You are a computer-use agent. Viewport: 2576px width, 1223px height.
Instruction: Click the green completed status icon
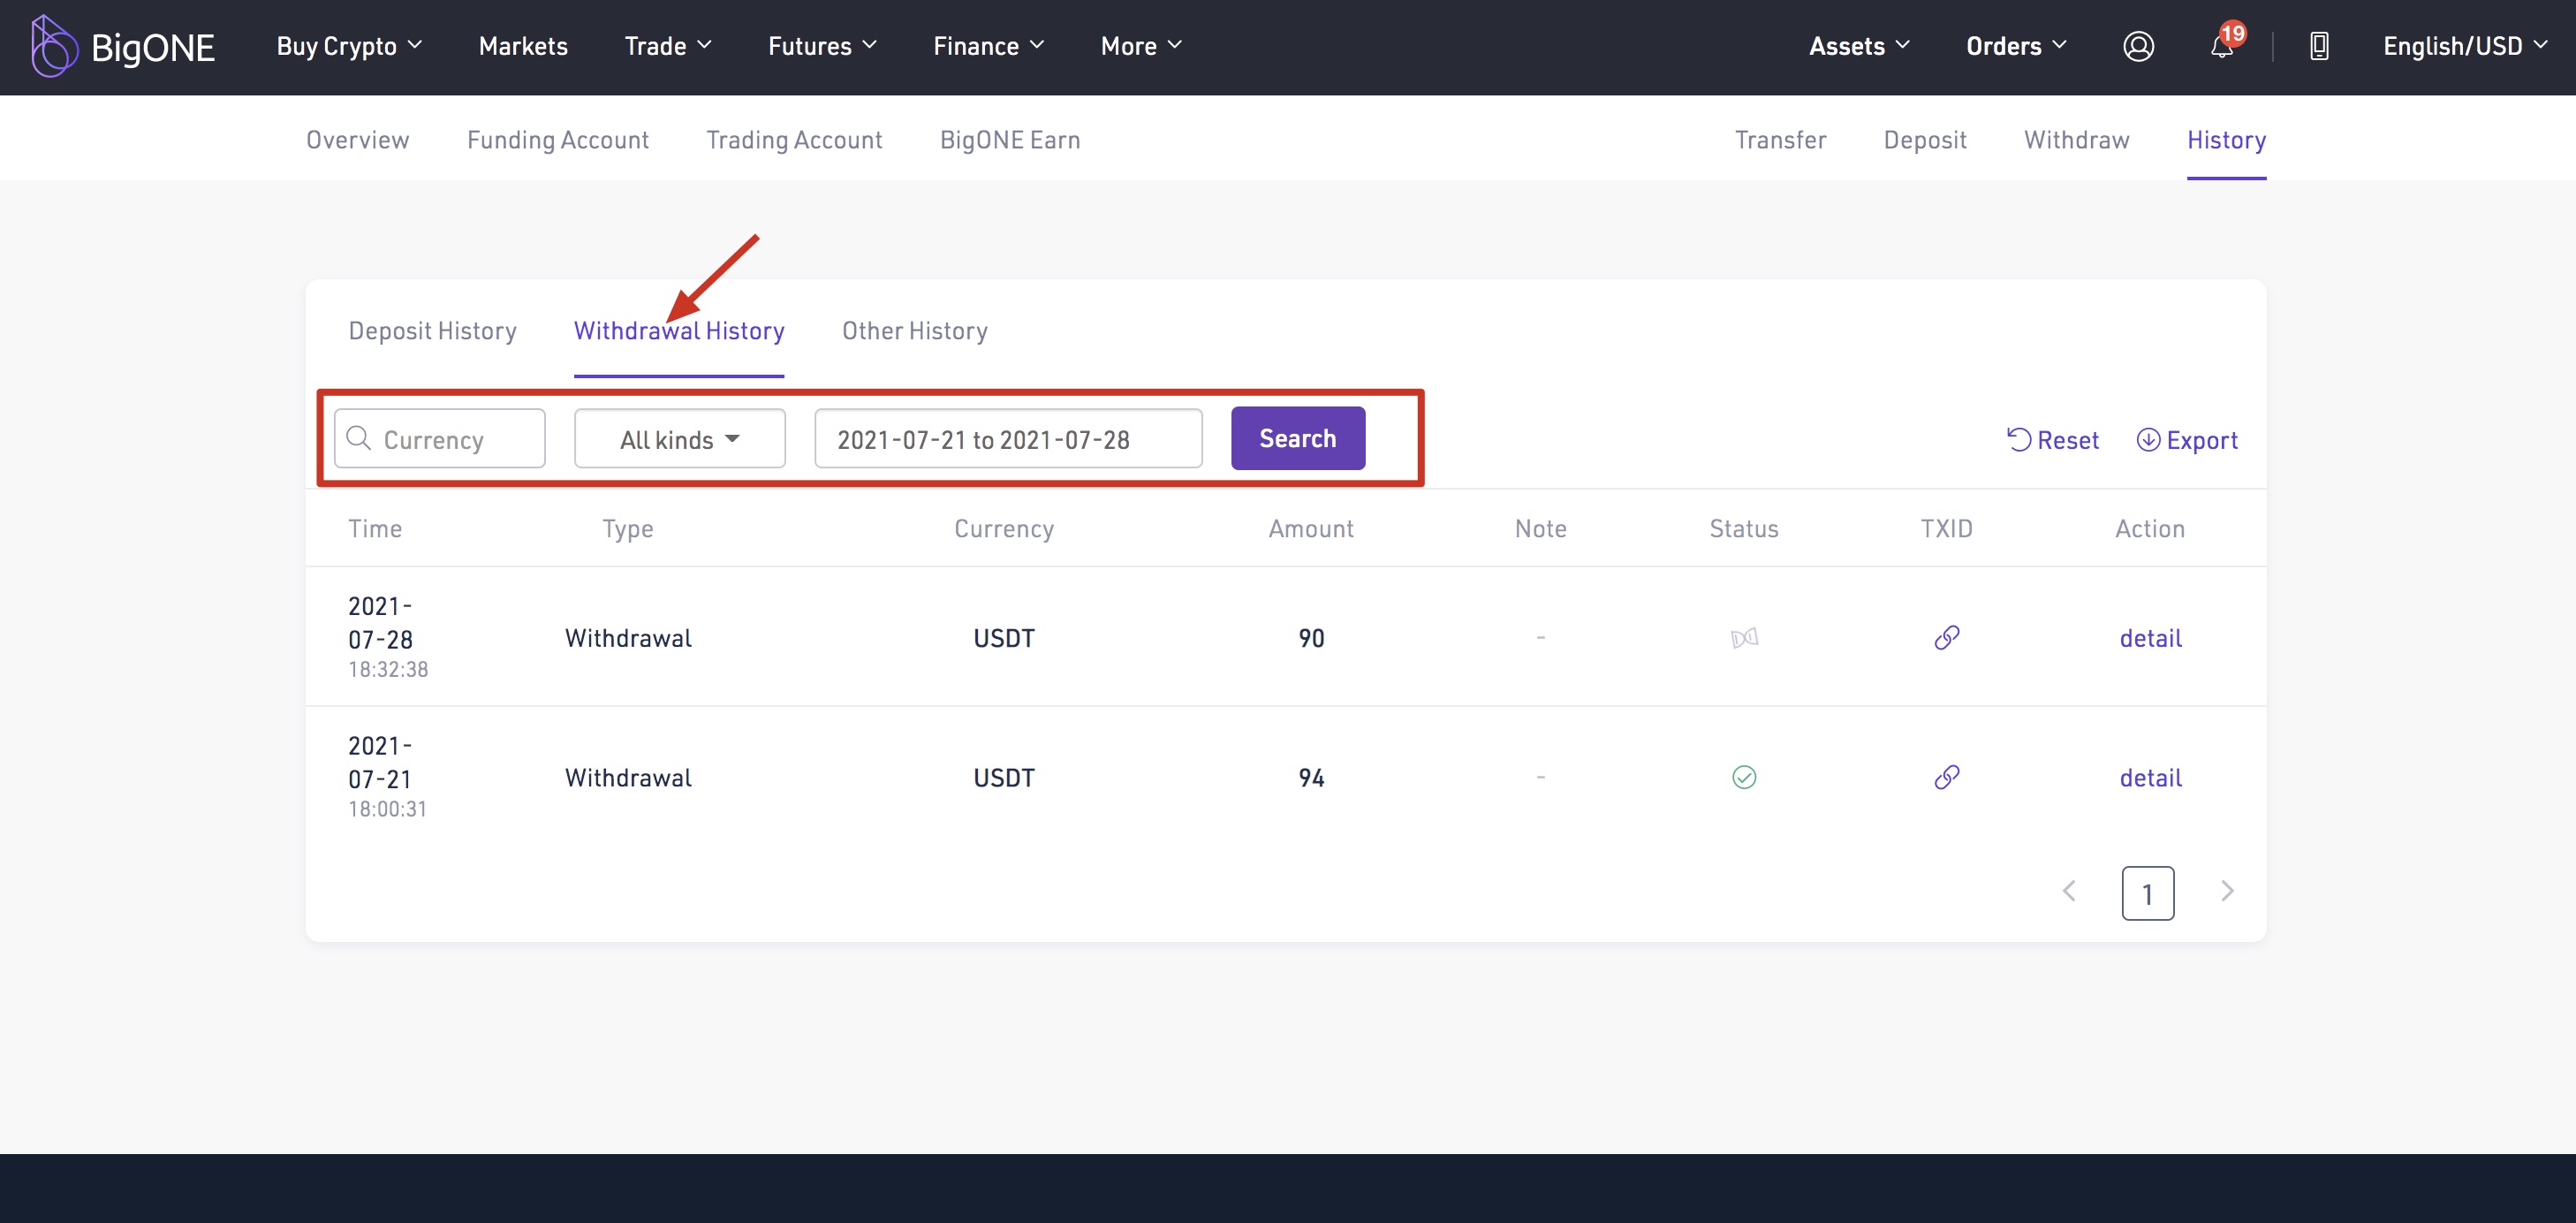click(1743, 777)
